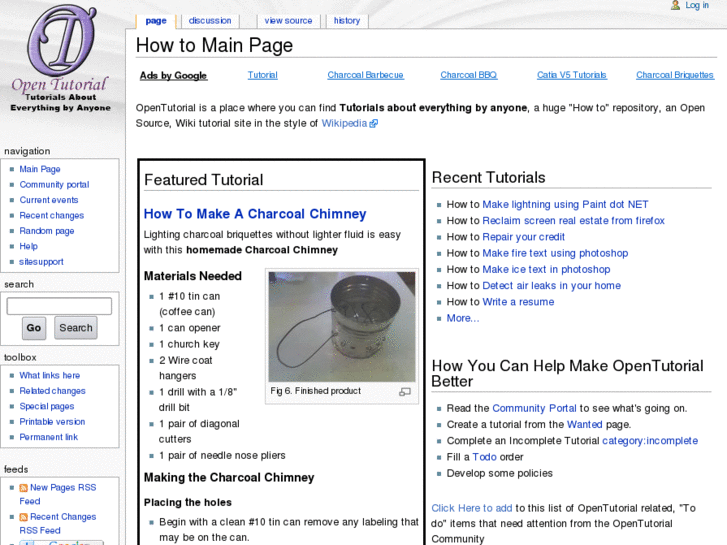The width and height of the screenshot is (727, 545).
Task: Open the Log in link
Action: click(697, 6)
